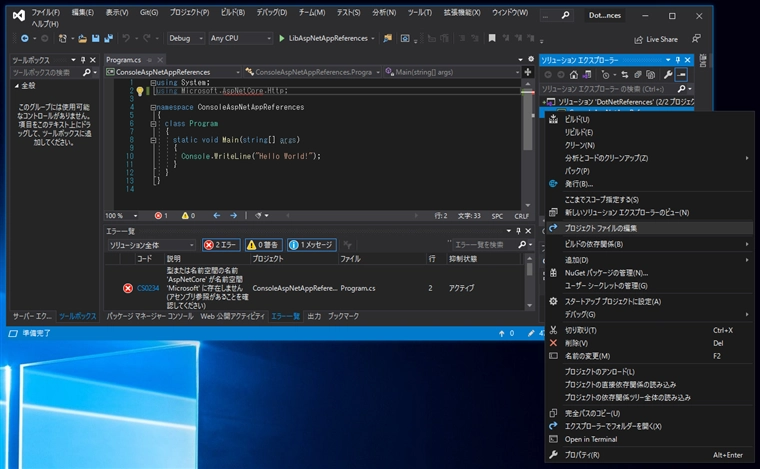Open the CS0234 error code link
760x469 pixels.
(148, 288)
